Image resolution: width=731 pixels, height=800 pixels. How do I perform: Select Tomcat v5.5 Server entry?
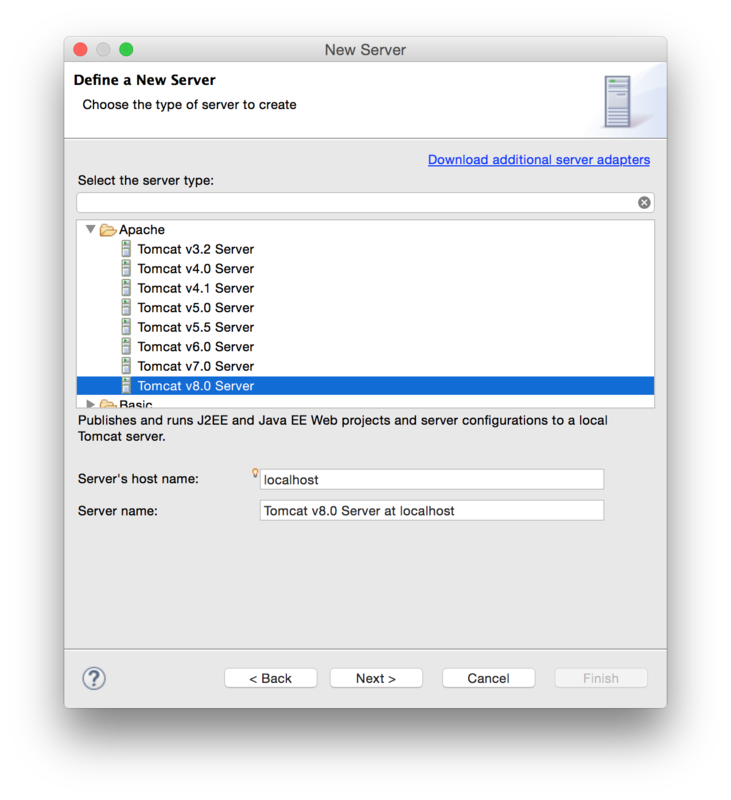point(195,327)
